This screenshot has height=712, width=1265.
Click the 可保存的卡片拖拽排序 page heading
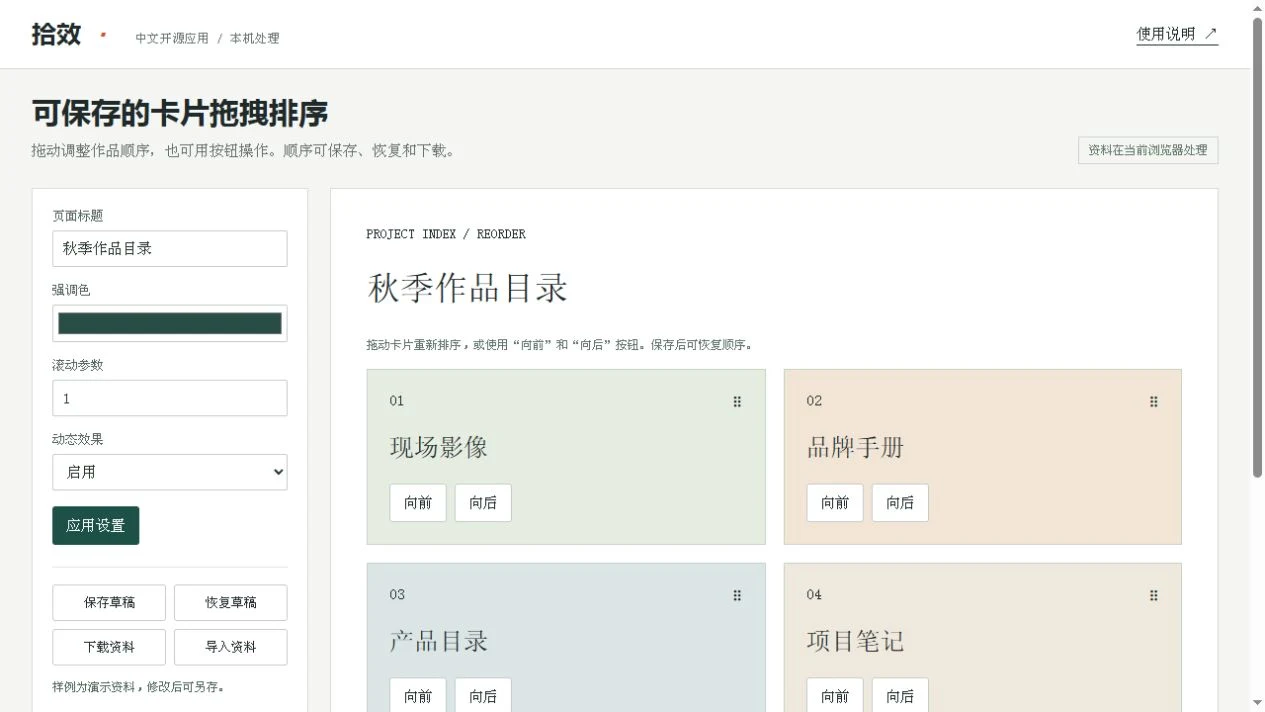[x=180, y=114]
